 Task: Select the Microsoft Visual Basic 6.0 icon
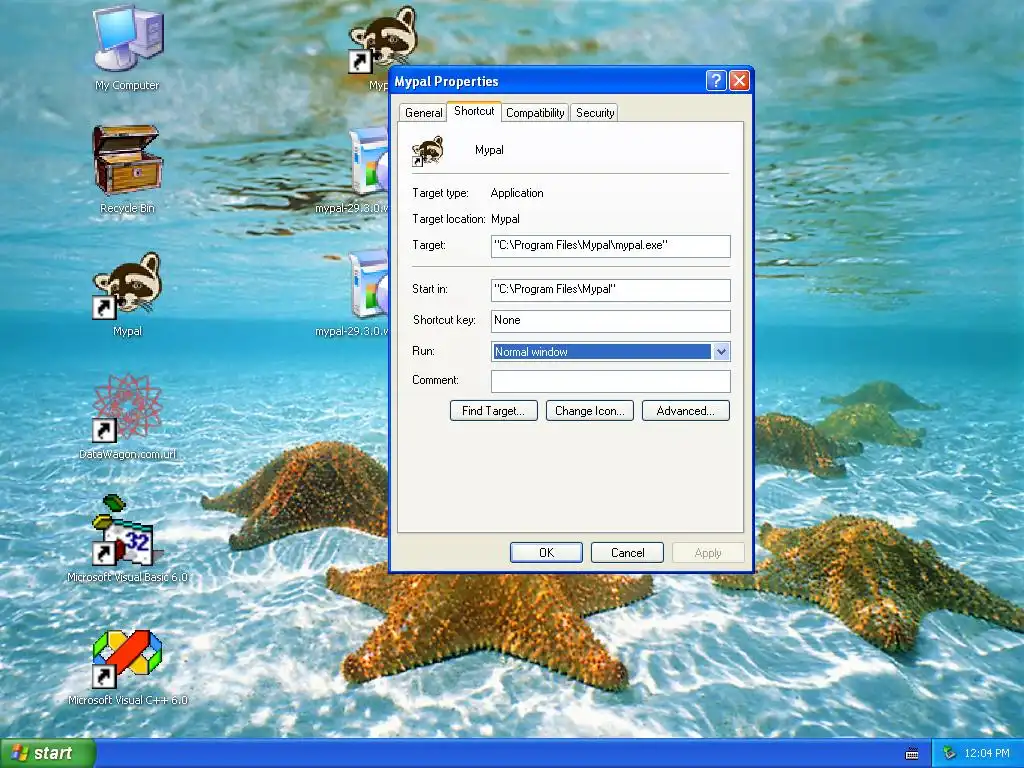click(127, 530)
